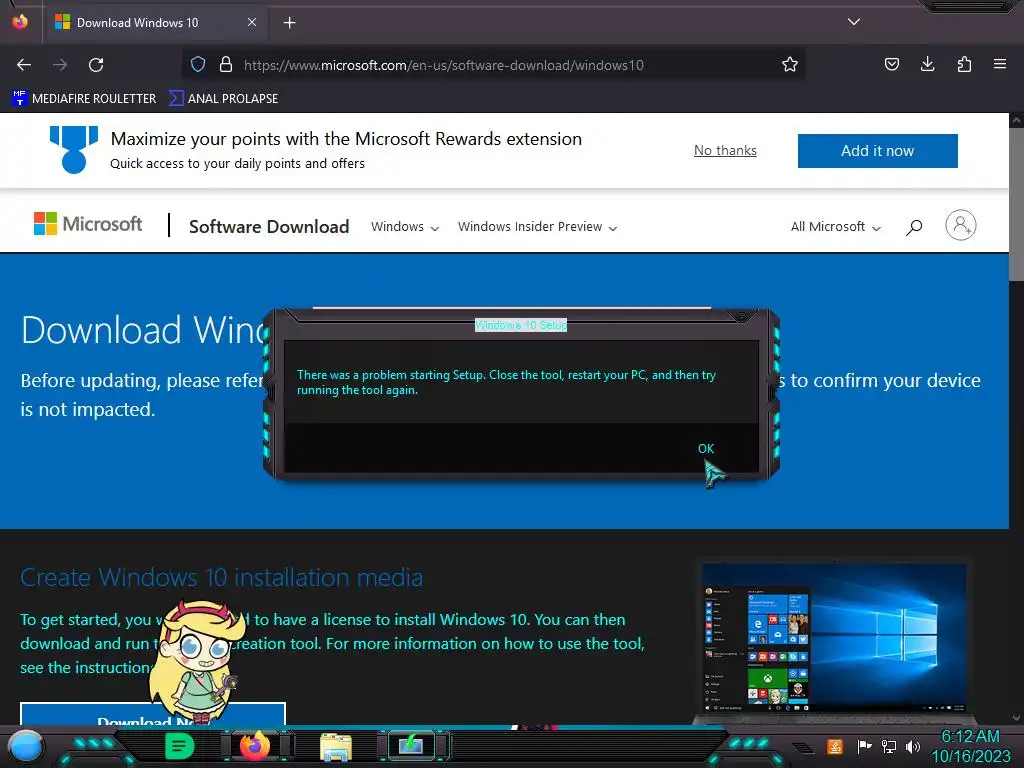1024x768 pixels.
Task: Click the Java update tray icon
Action: coord(835,746)
